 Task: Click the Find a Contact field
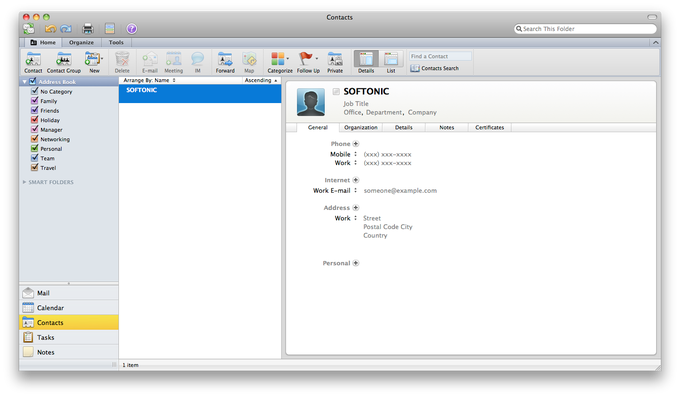[x=440, y=56]
